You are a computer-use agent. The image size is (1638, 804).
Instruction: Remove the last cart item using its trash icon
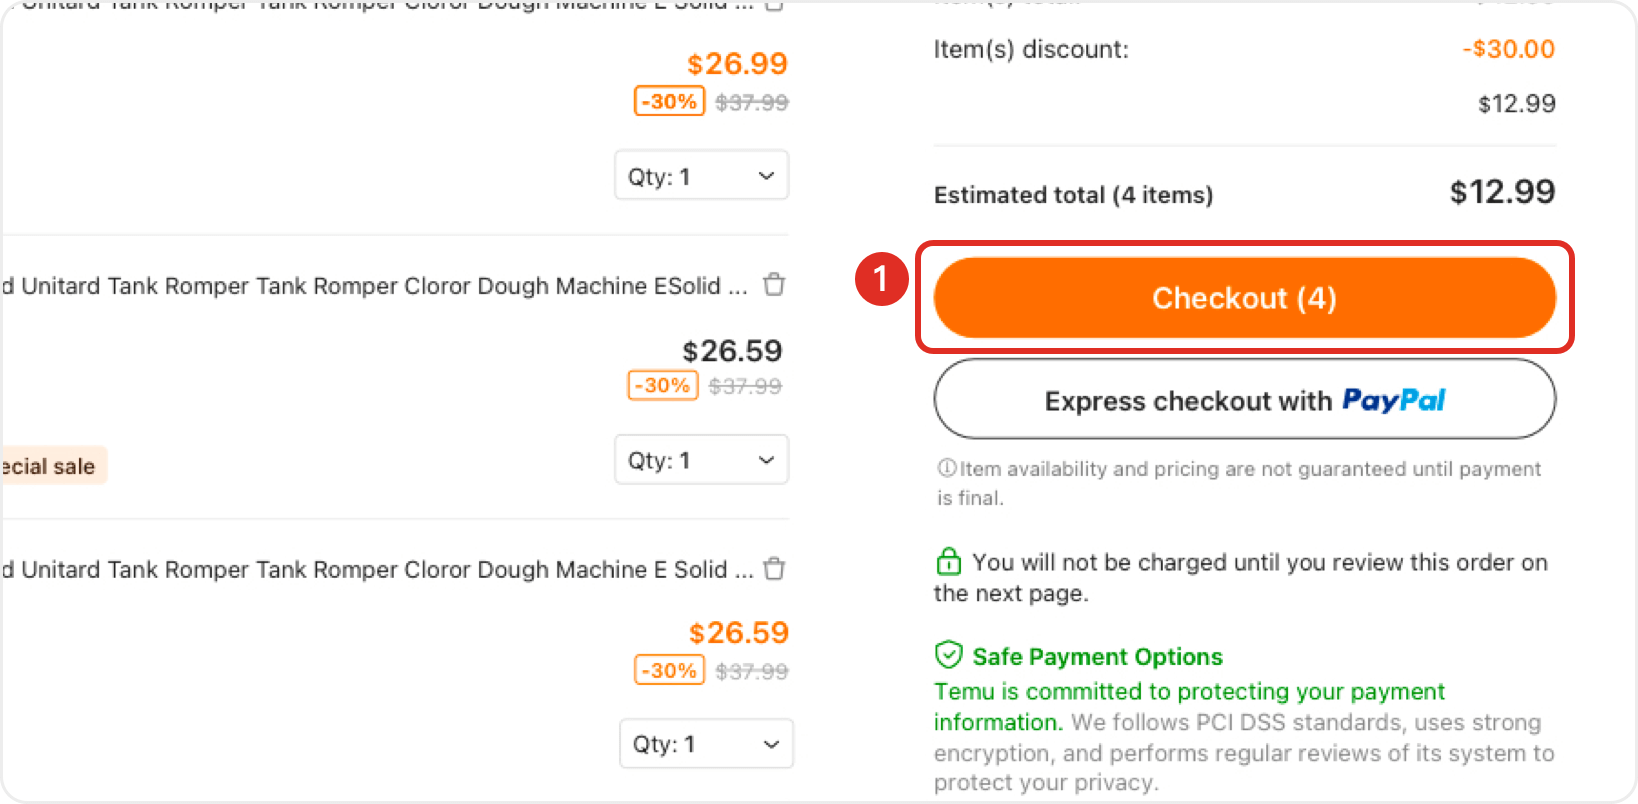[x=774, y=569]
